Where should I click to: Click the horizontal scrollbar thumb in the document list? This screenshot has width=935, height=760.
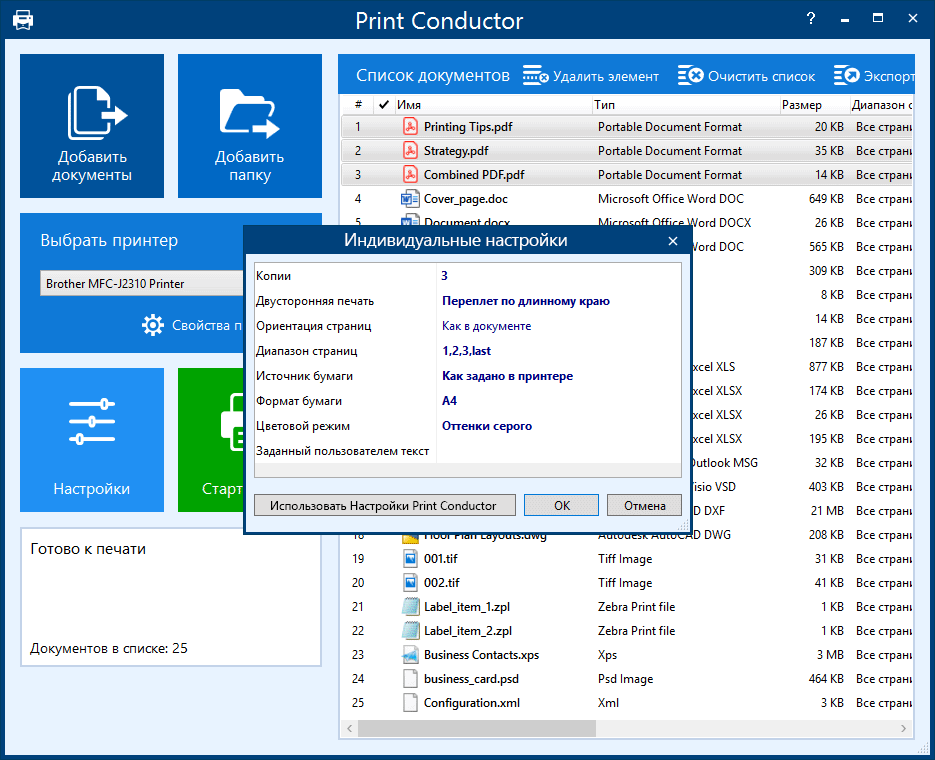[x=476, y=728]
